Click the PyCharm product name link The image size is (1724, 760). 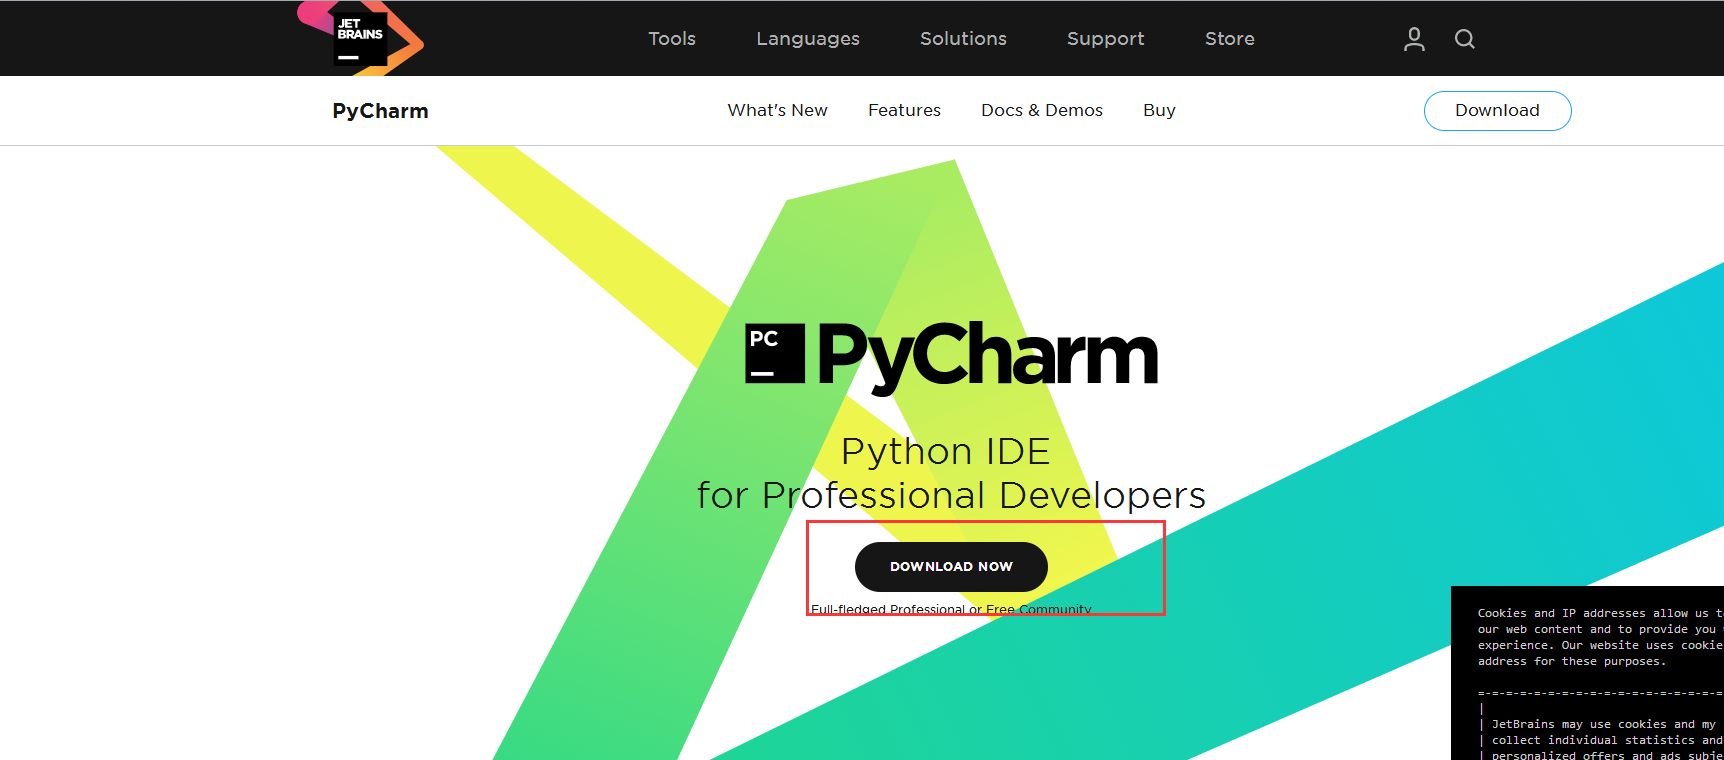pos(380,111)
